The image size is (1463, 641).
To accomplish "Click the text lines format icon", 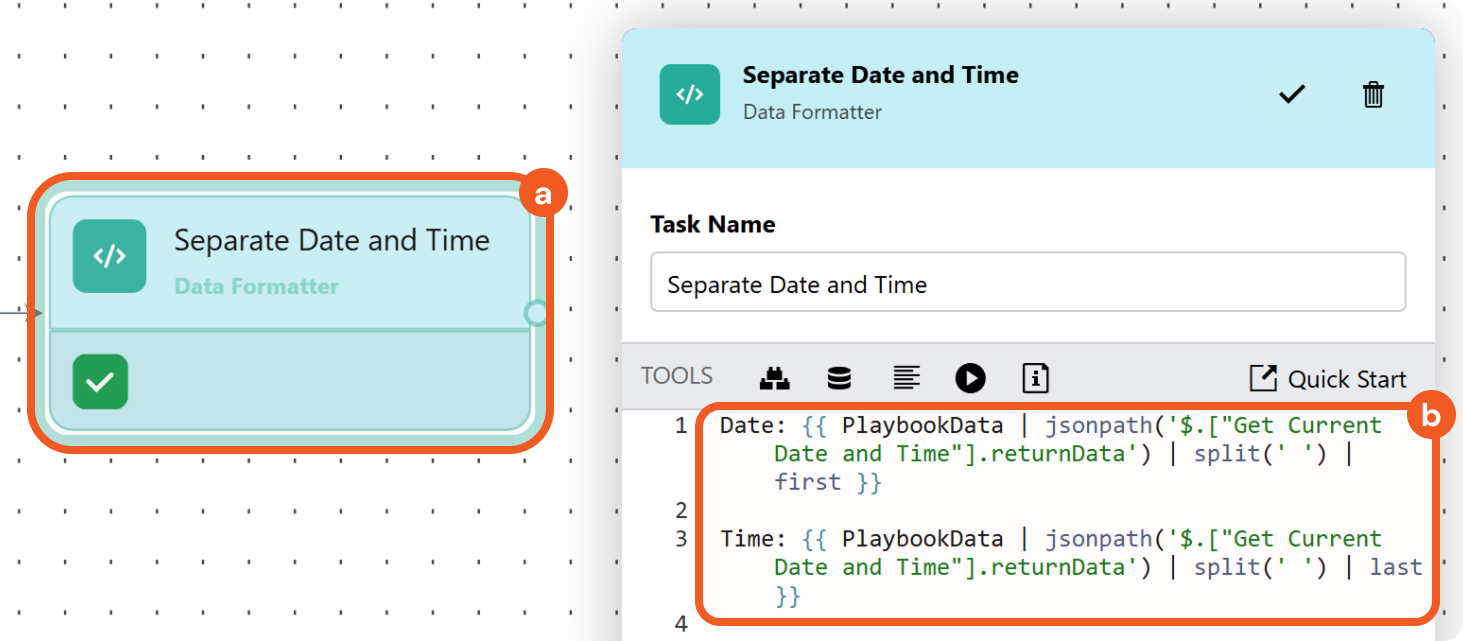I will (x=906, y=378).
